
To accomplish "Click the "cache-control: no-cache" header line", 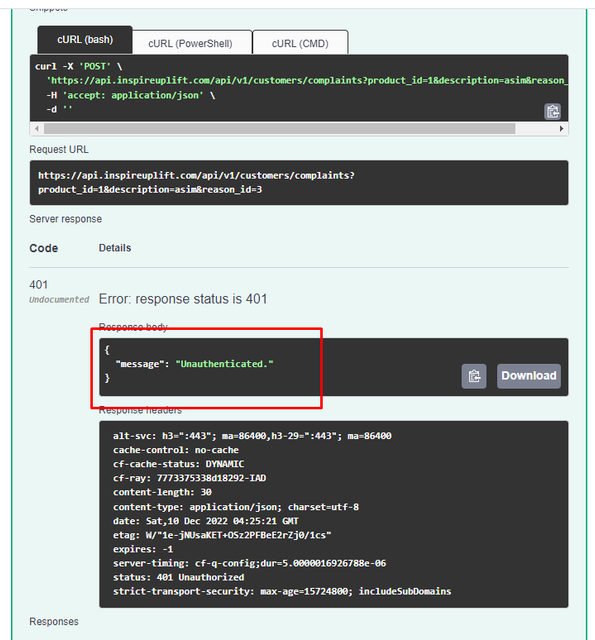I will pos(176,450).
